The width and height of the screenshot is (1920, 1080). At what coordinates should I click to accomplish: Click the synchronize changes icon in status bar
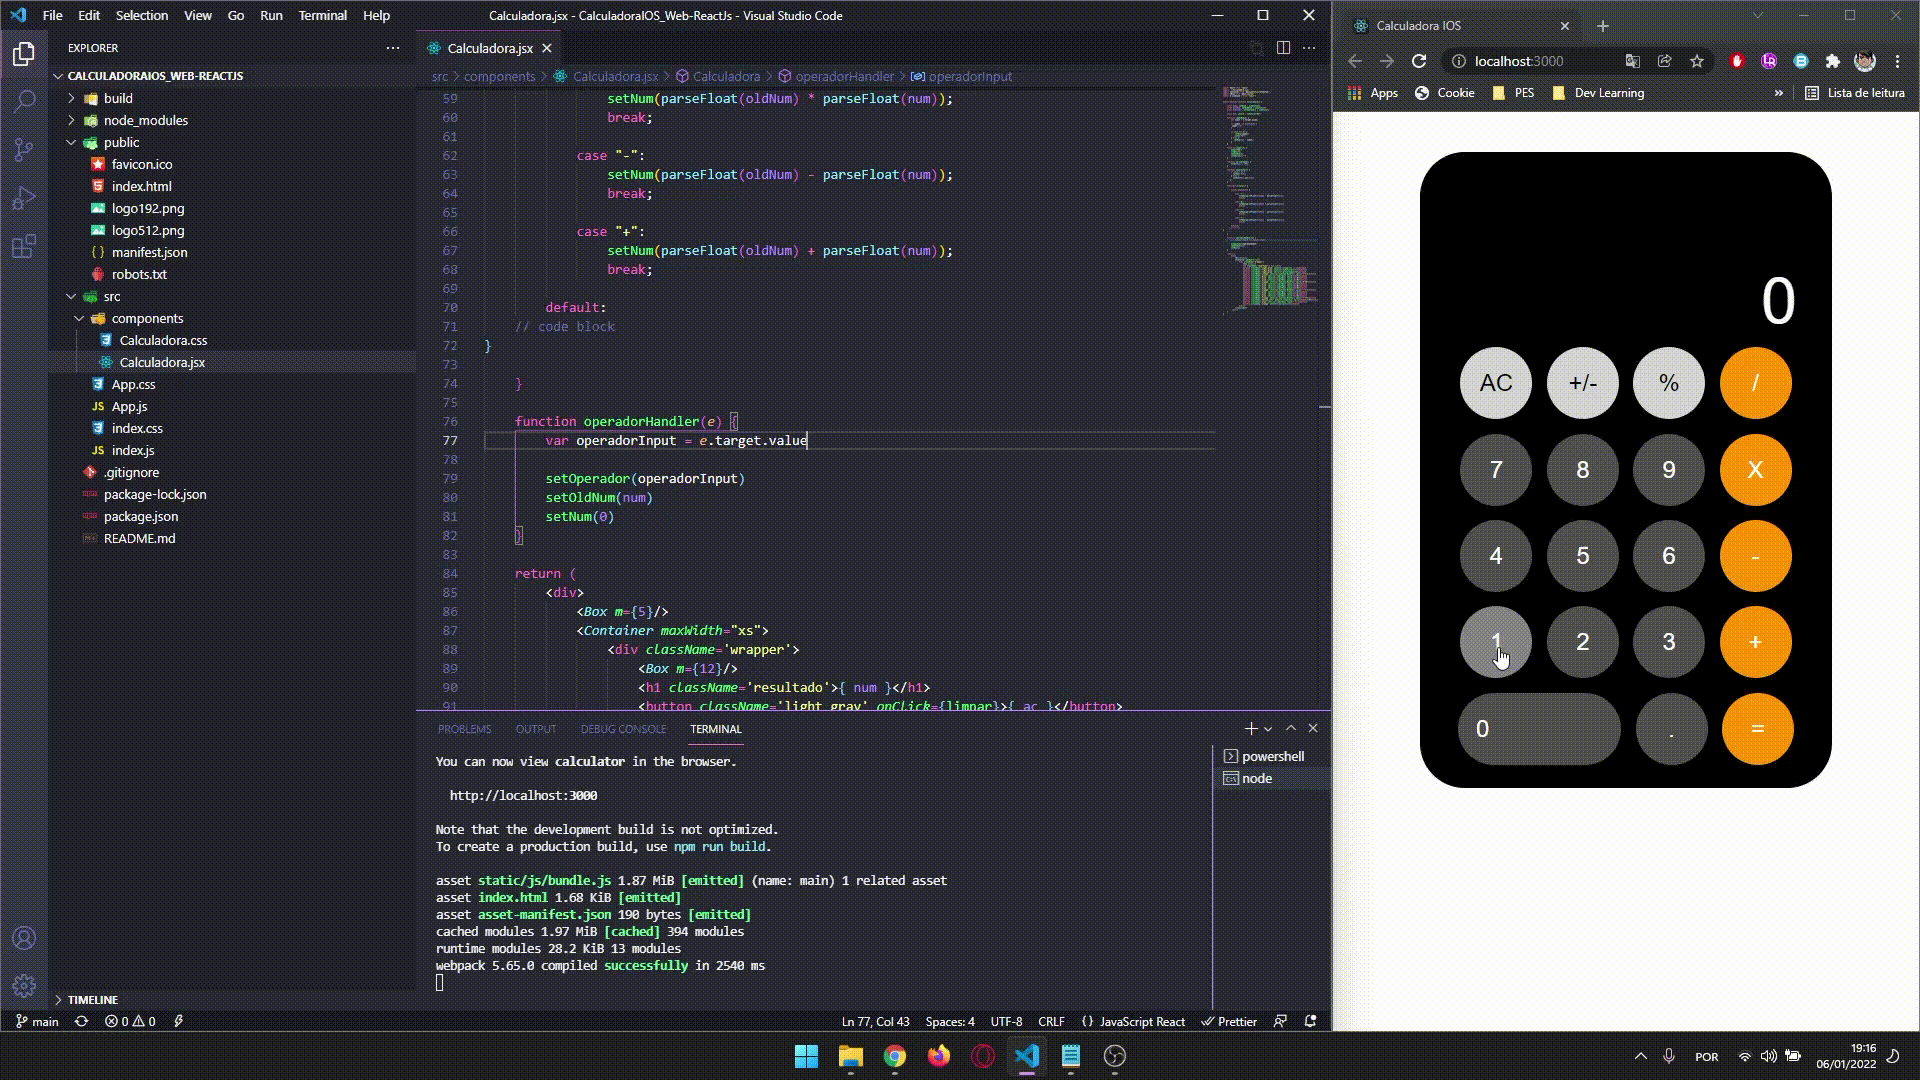pos(82,1021)
